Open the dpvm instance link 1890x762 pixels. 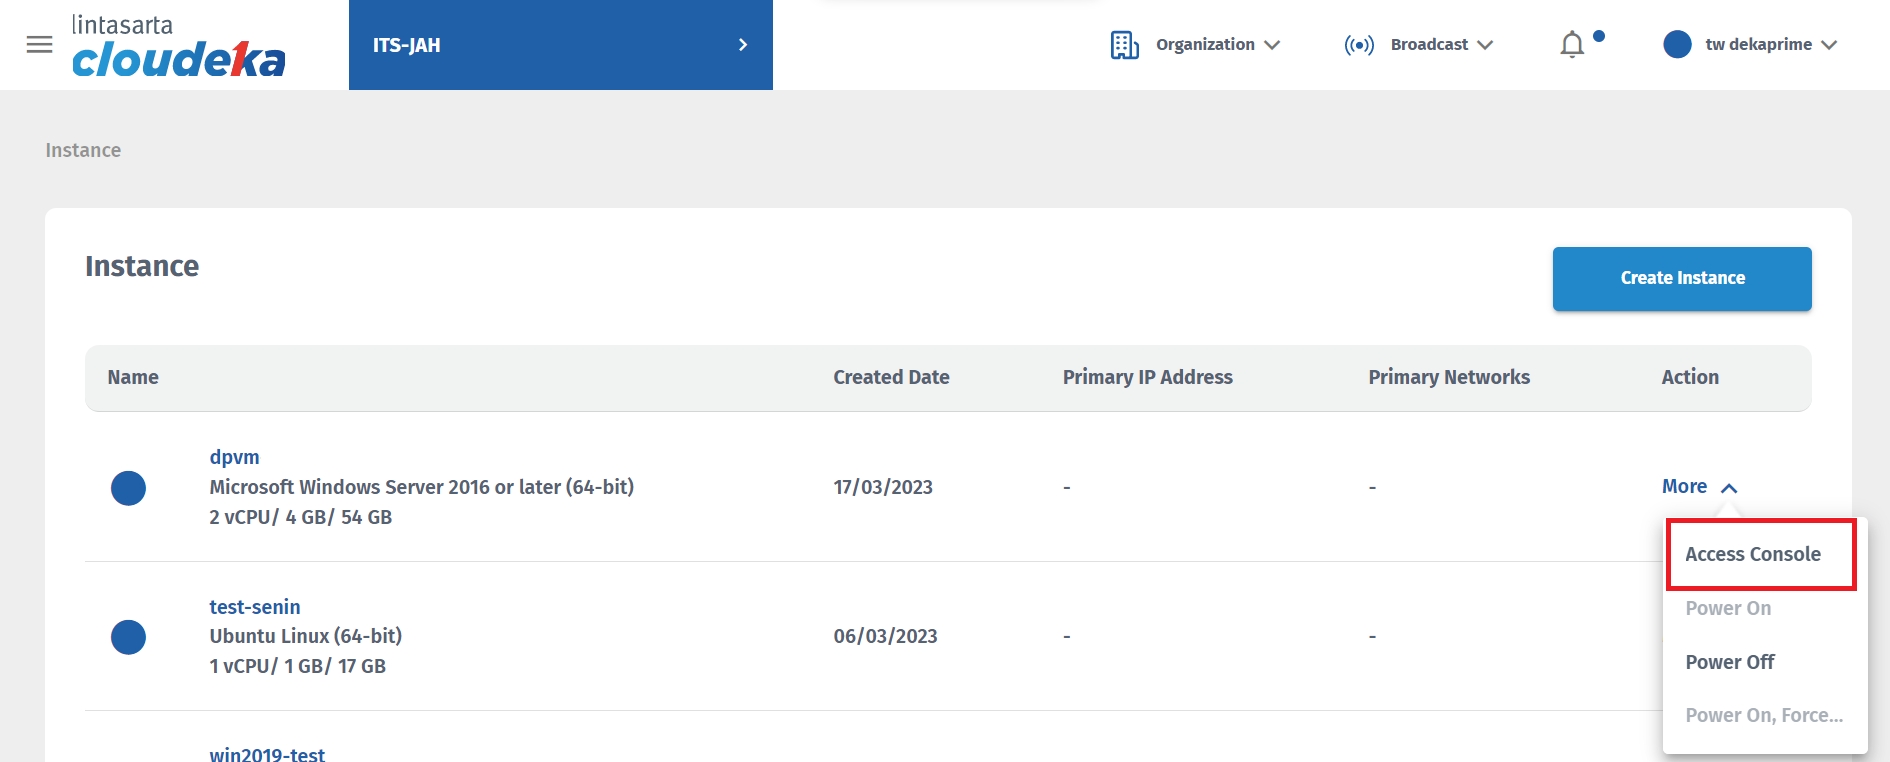tap(234, 457)
